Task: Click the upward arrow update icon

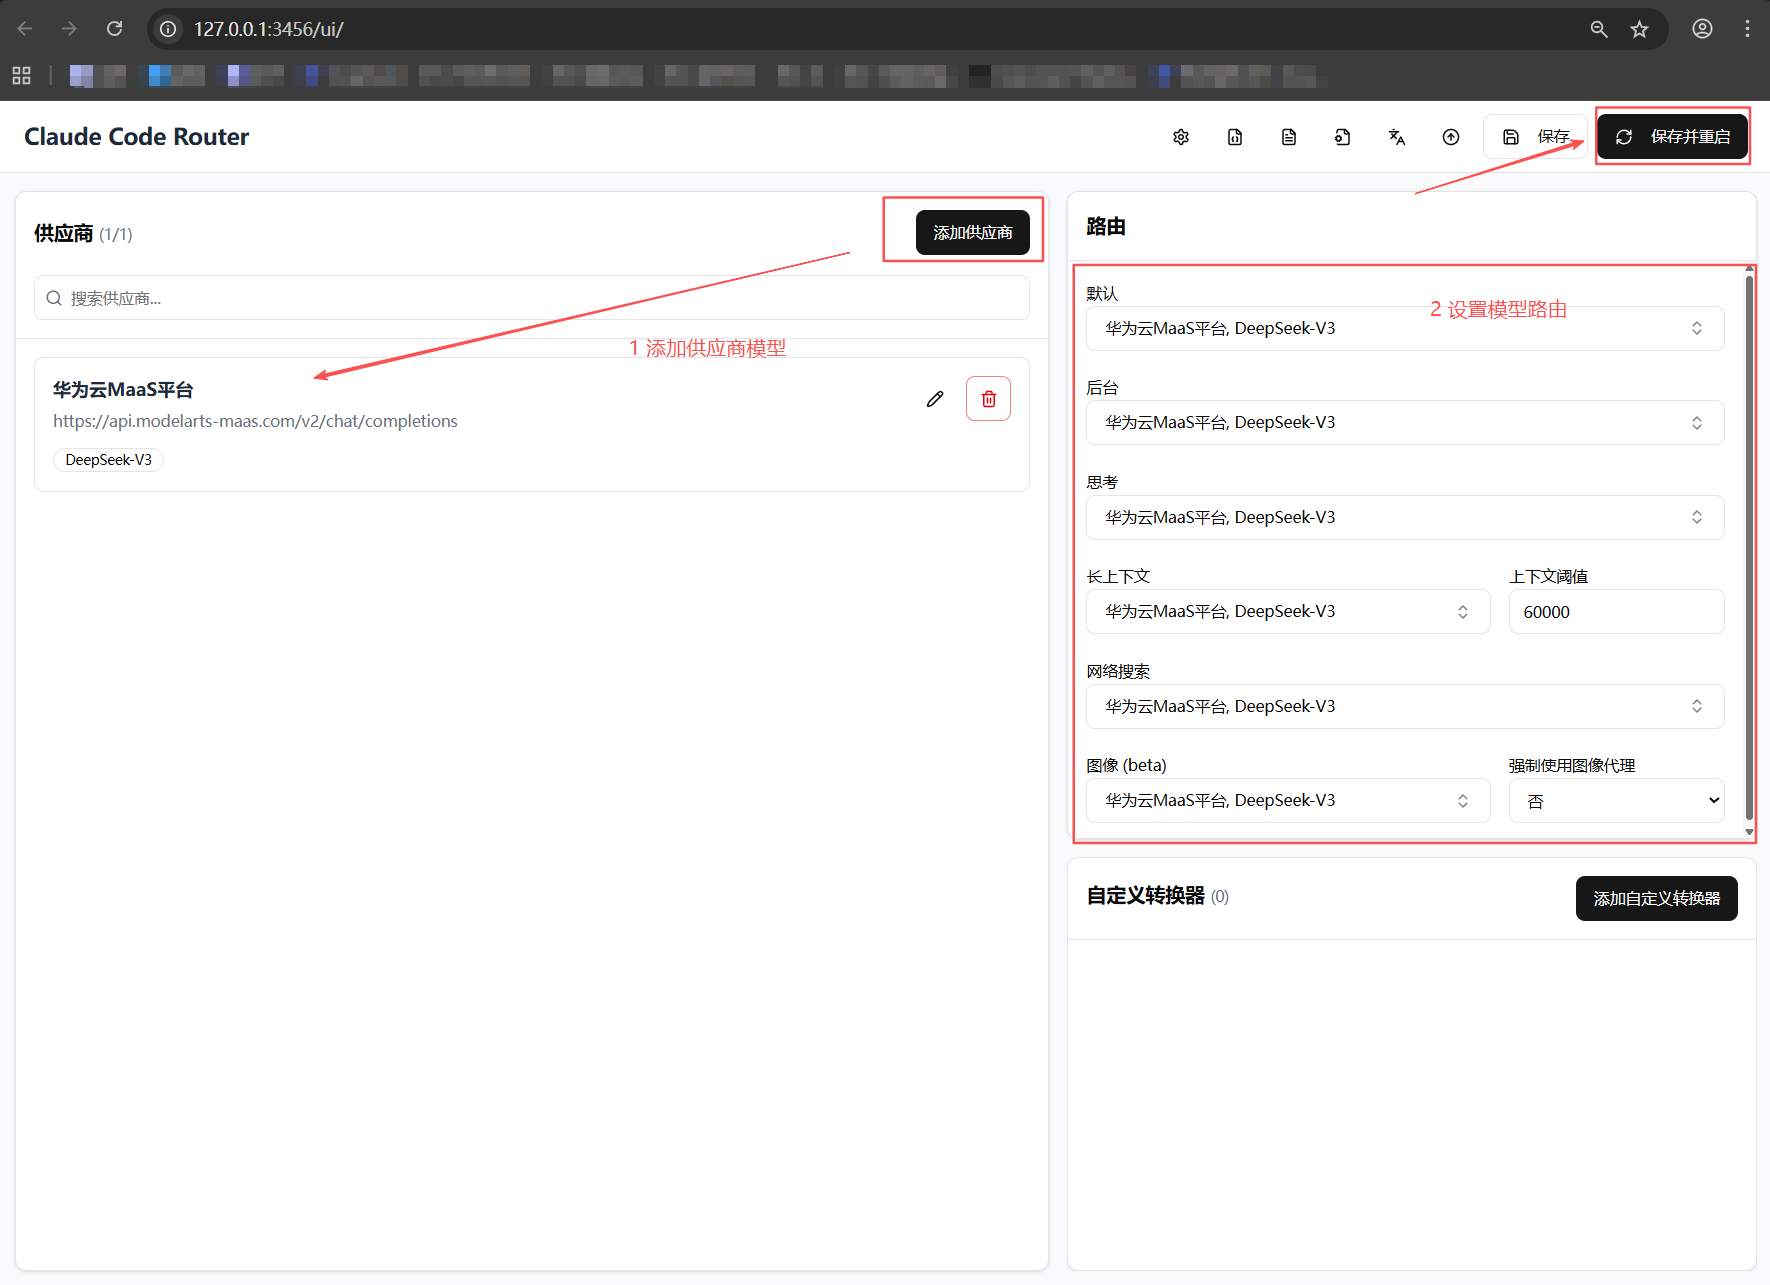Action: click(x=1451, y=137)
